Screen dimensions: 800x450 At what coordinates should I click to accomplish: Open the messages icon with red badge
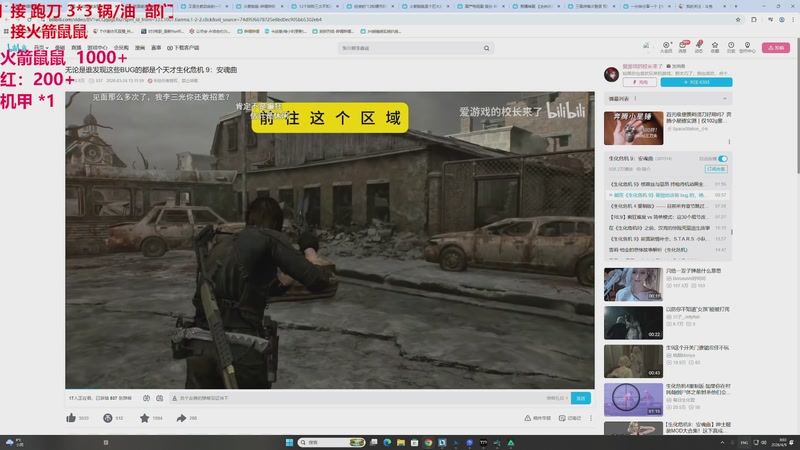click(683, 47)
